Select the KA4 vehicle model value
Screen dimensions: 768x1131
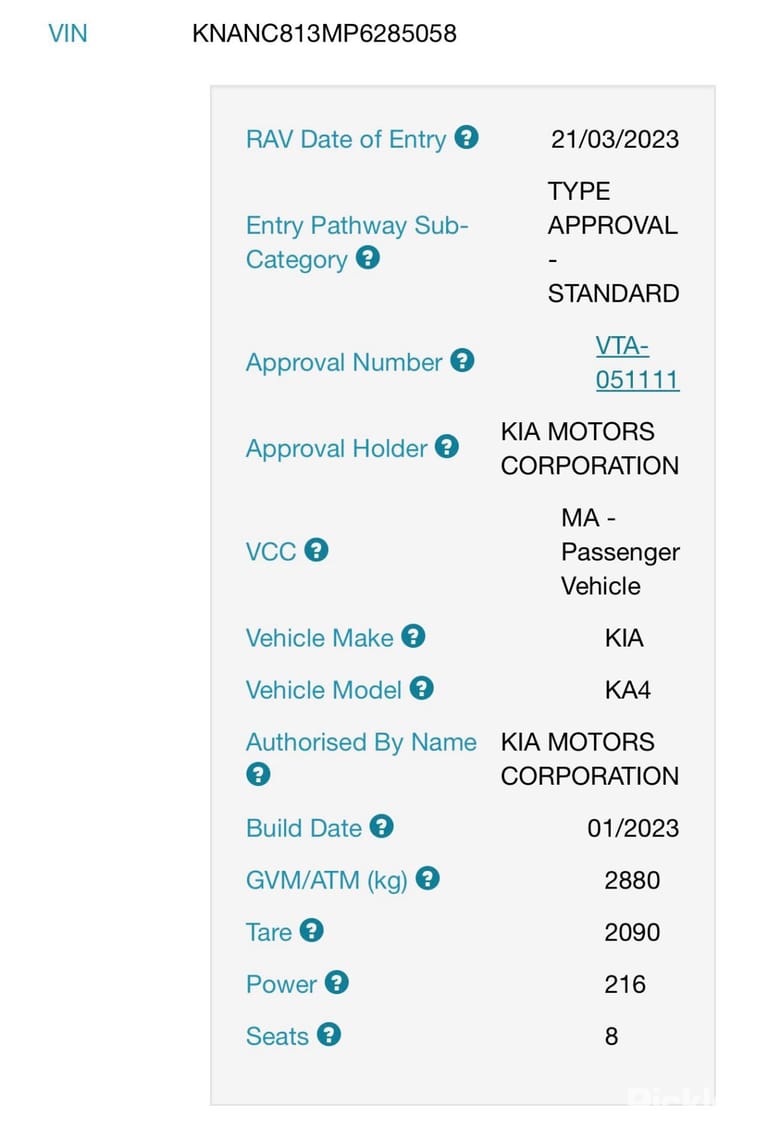click(x=628, y=690)
